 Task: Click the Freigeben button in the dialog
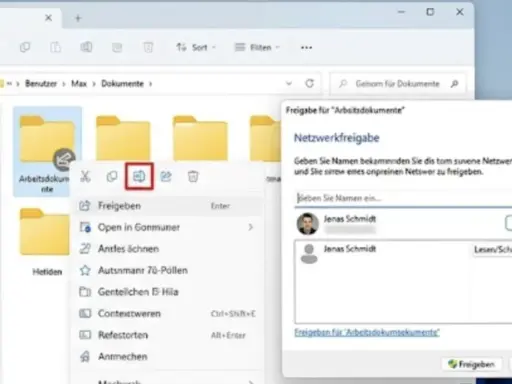click(x=471, y=364)
